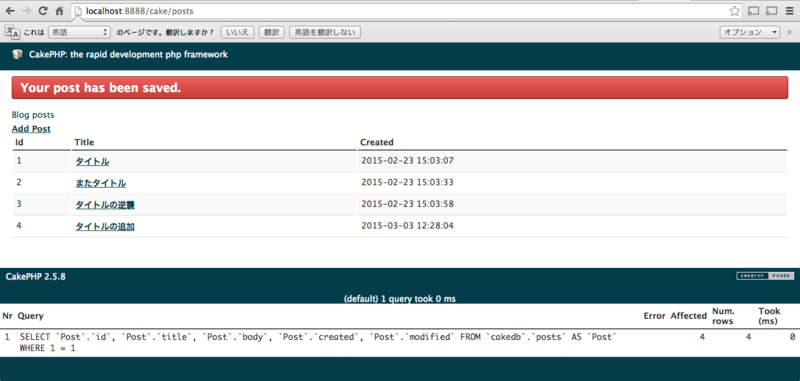Bookmark this page with the star
Screen dimensions: 800x381
pos(734,11)
